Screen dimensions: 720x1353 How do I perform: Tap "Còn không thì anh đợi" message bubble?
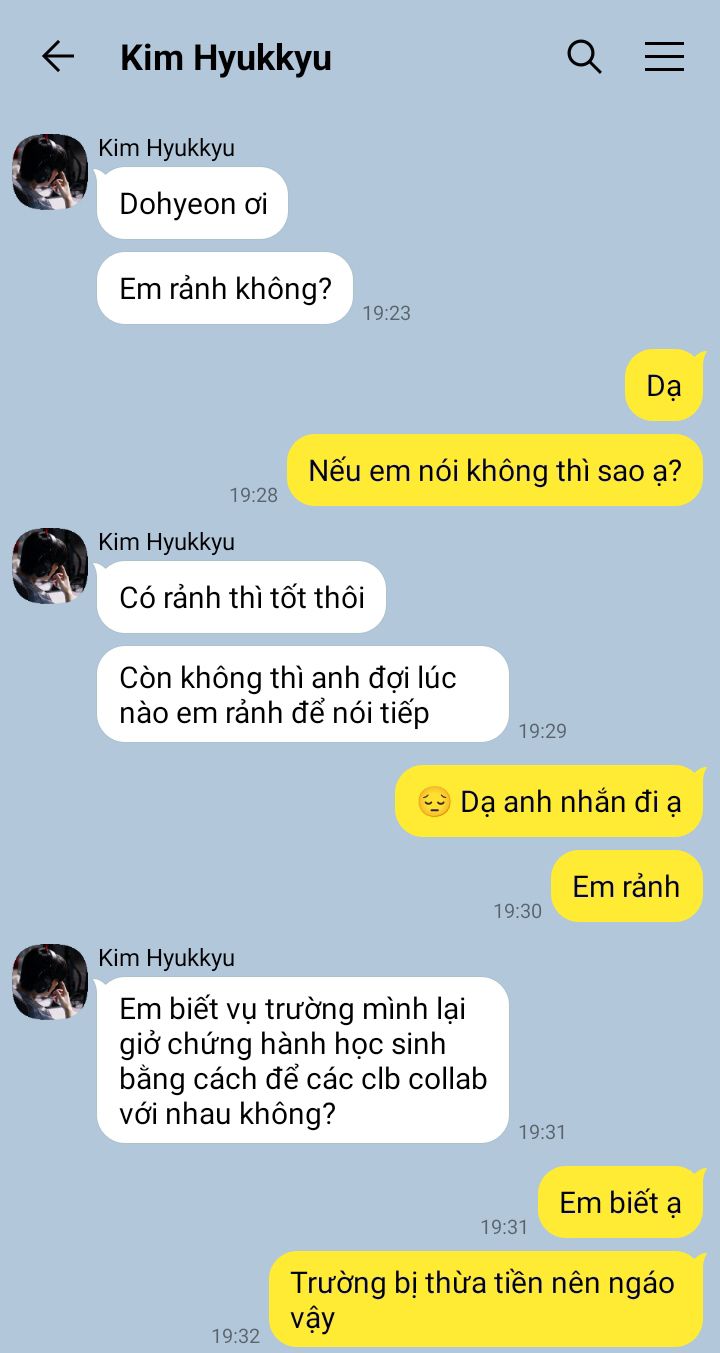click(302, 694)
